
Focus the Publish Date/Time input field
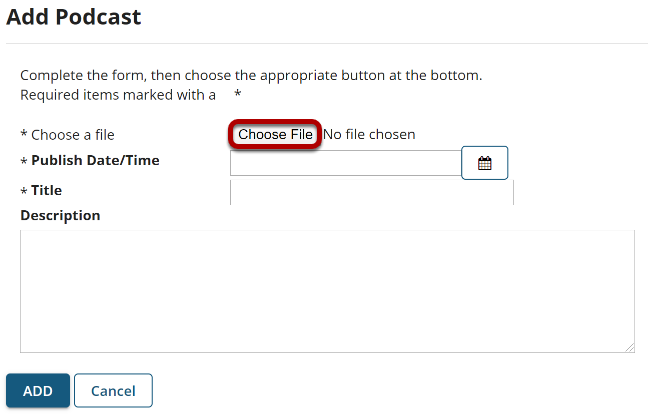[x=345, y=163]
